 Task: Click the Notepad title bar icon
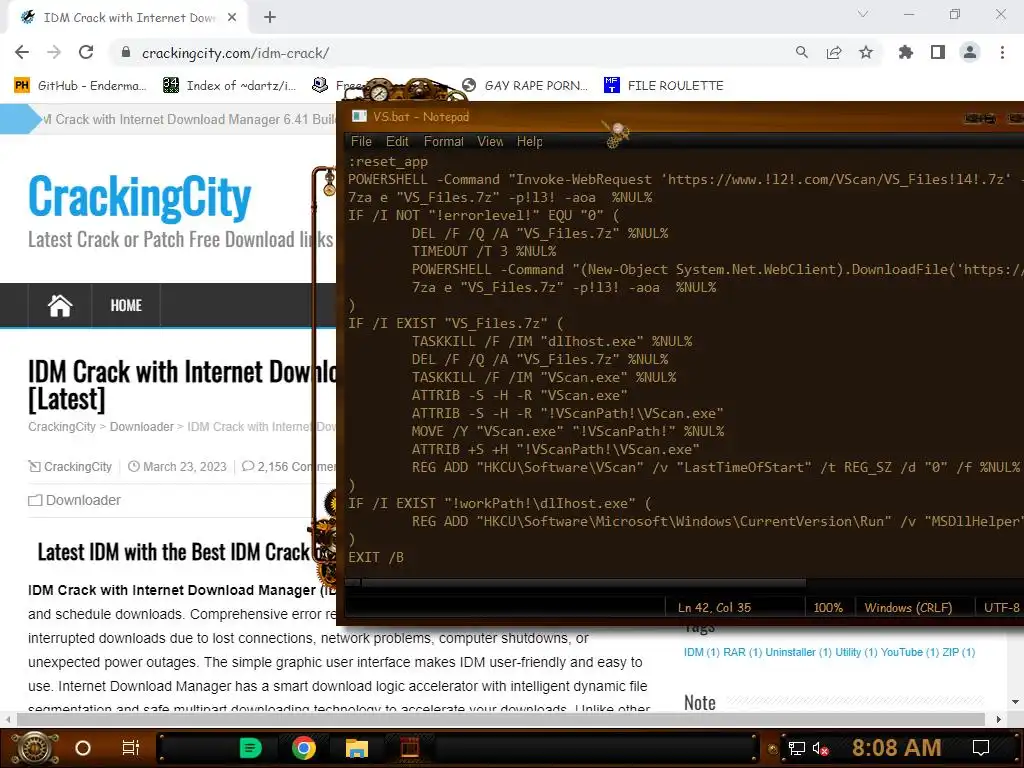(x=359, y=116)
